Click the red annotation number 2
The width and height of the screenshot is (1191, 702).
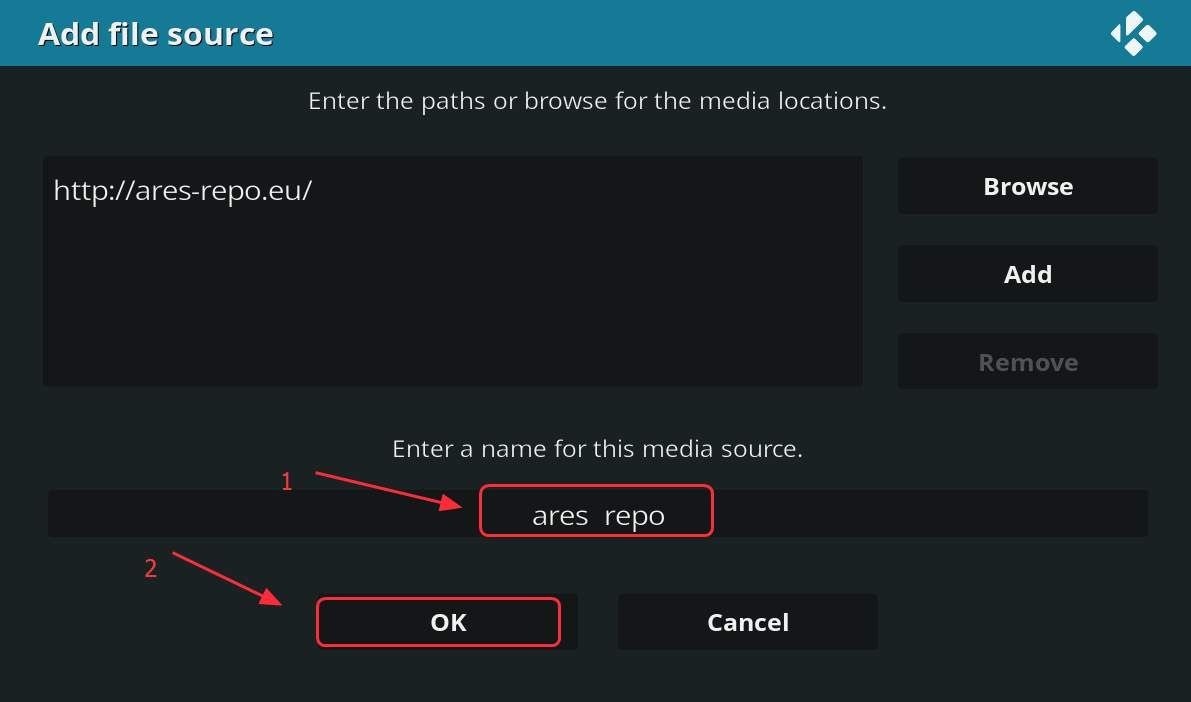[x=151, y=569]
